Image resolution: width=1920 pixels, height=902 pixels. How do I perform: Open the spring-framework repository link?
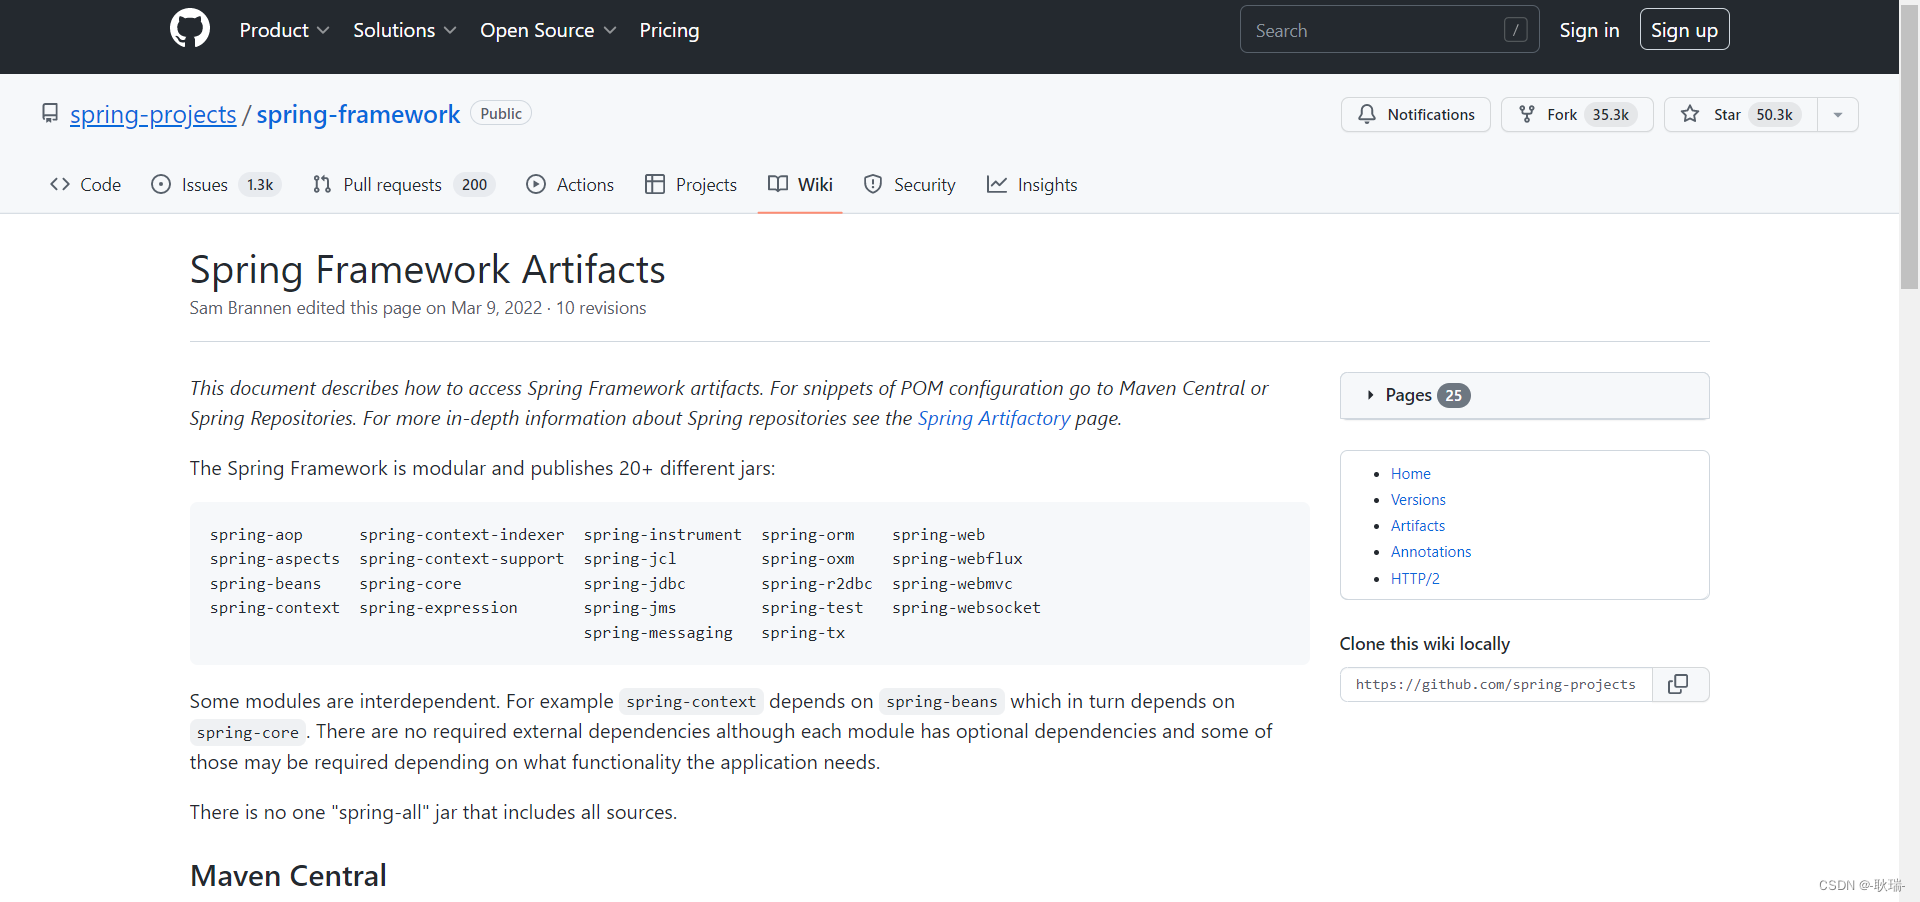[x=358, y=114]
